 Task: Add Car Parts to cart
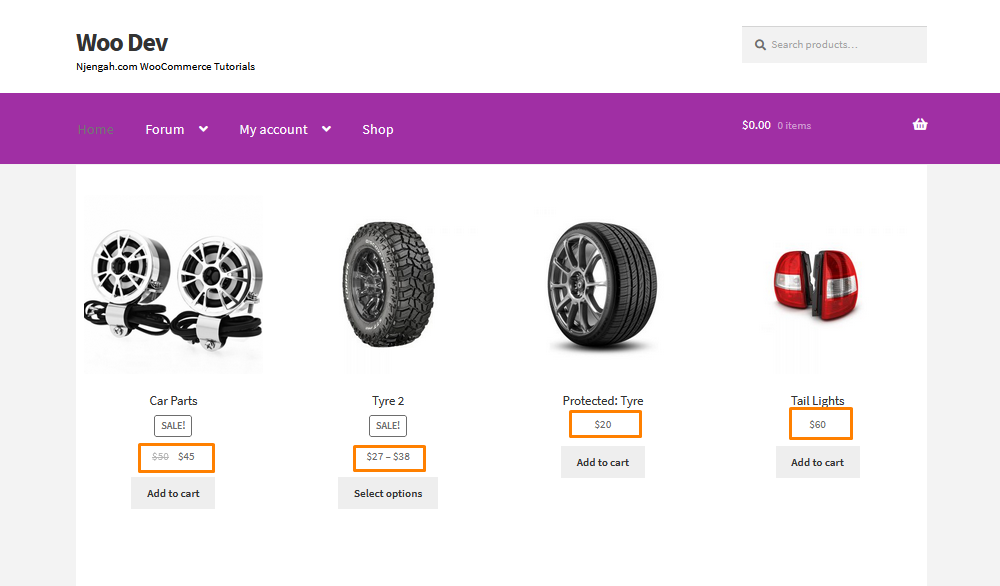click(x=173, y=493)
